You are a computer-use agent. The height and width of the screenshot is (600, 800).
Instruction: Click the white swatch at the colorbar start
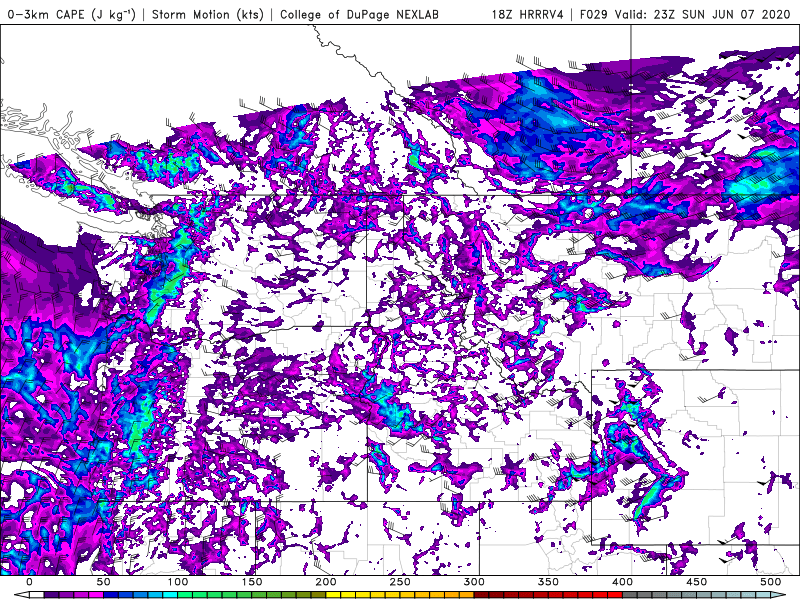click(x=37, y=595)
